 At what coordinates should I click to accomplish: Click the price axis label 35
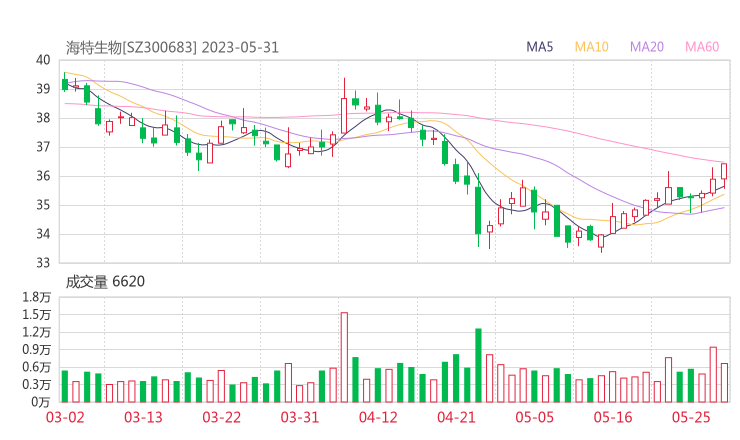click(x=43, y=205)
